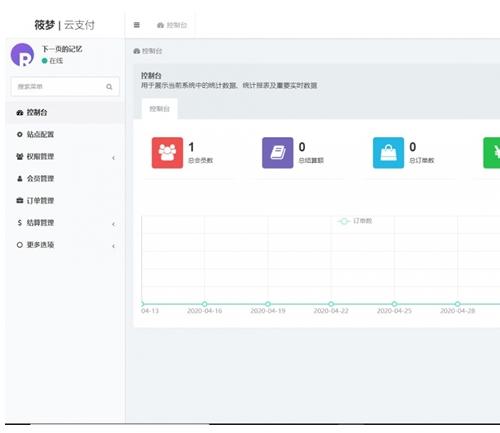Expand the 权限管理 chevron
This screenshot has width=500, height=433.
[114, 158]
